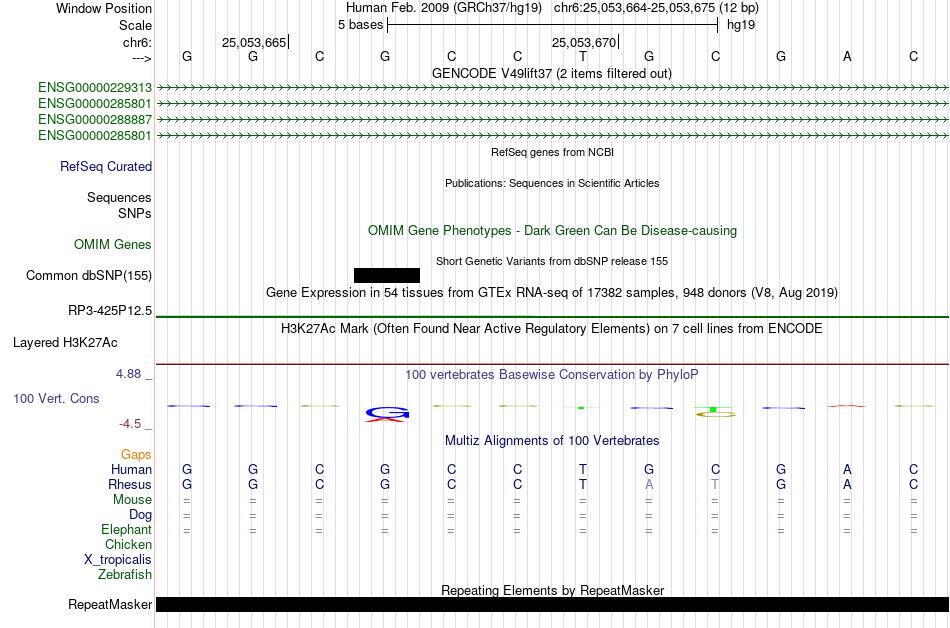Click the ENSG00000288887 gene label

click(x=95, y=120)
